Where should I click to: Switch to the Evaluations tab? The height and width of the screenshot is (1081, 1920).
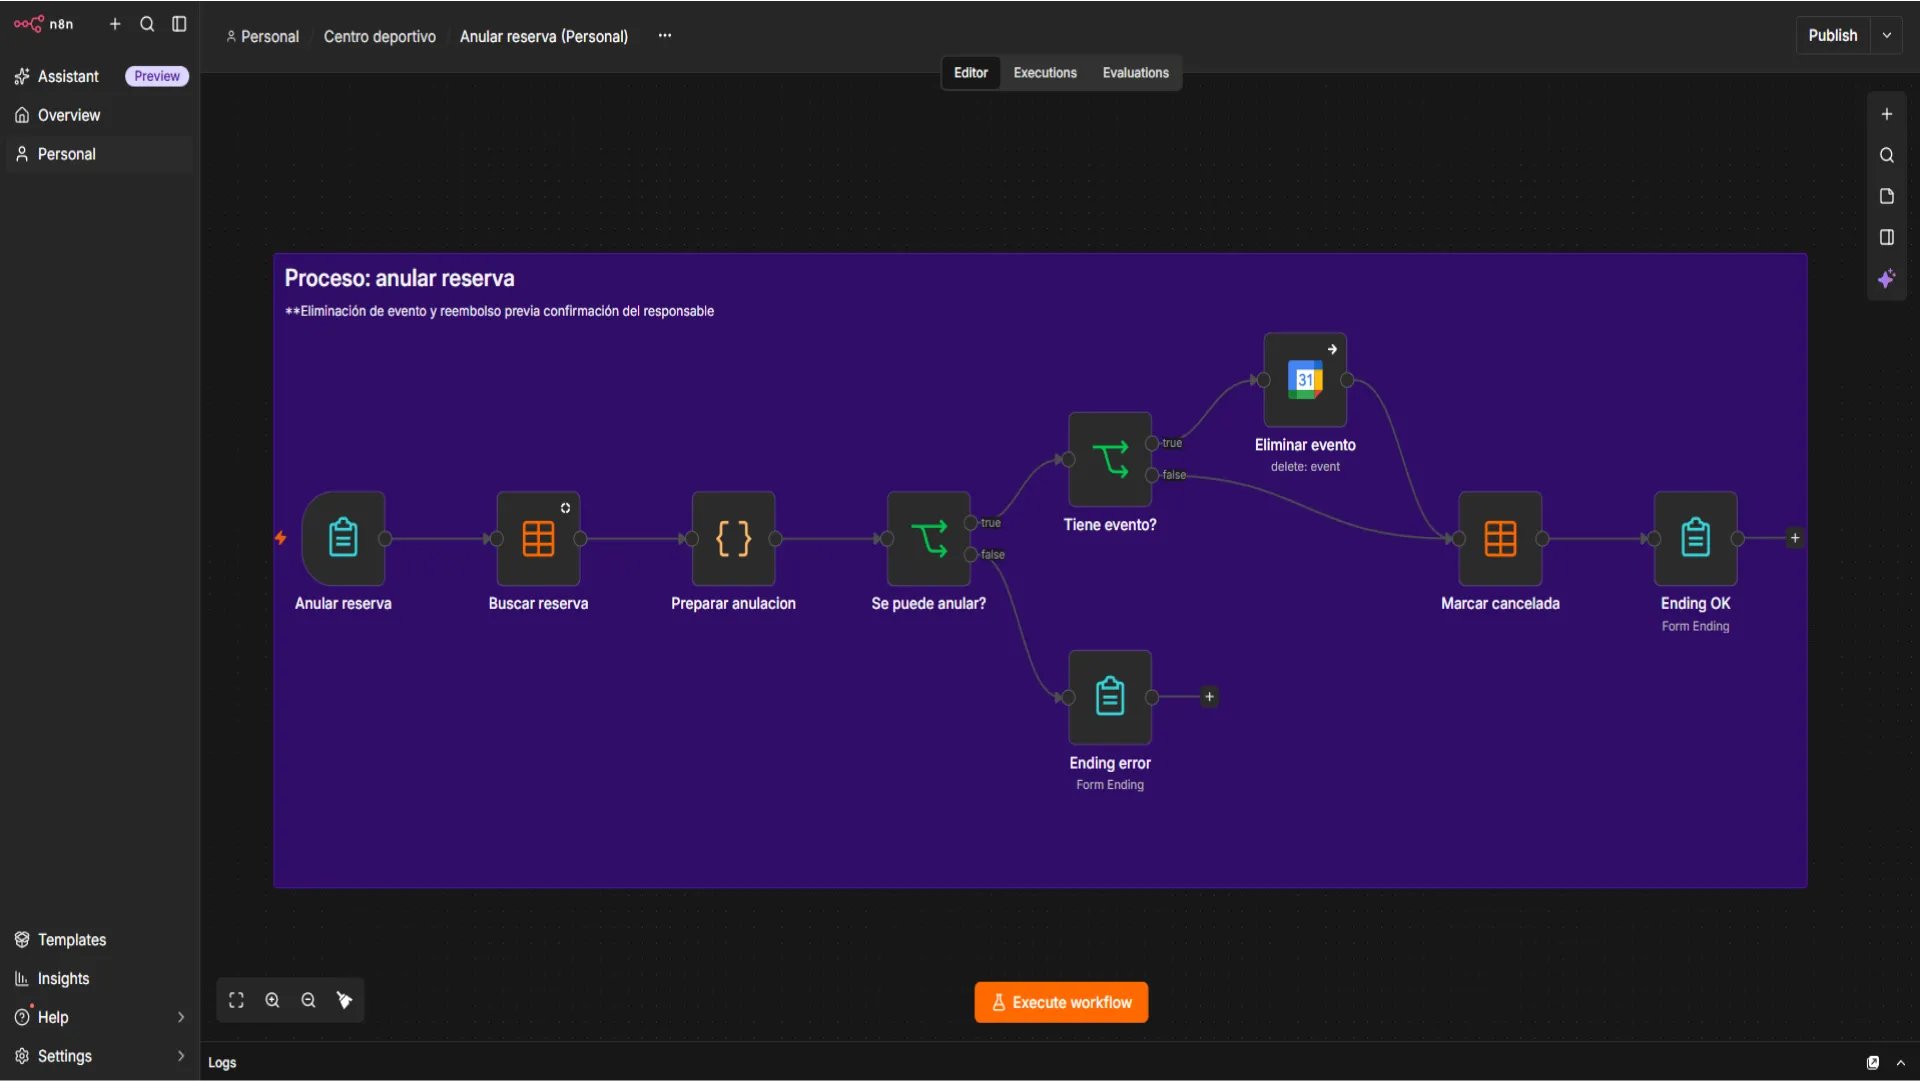click(1135, 73)
